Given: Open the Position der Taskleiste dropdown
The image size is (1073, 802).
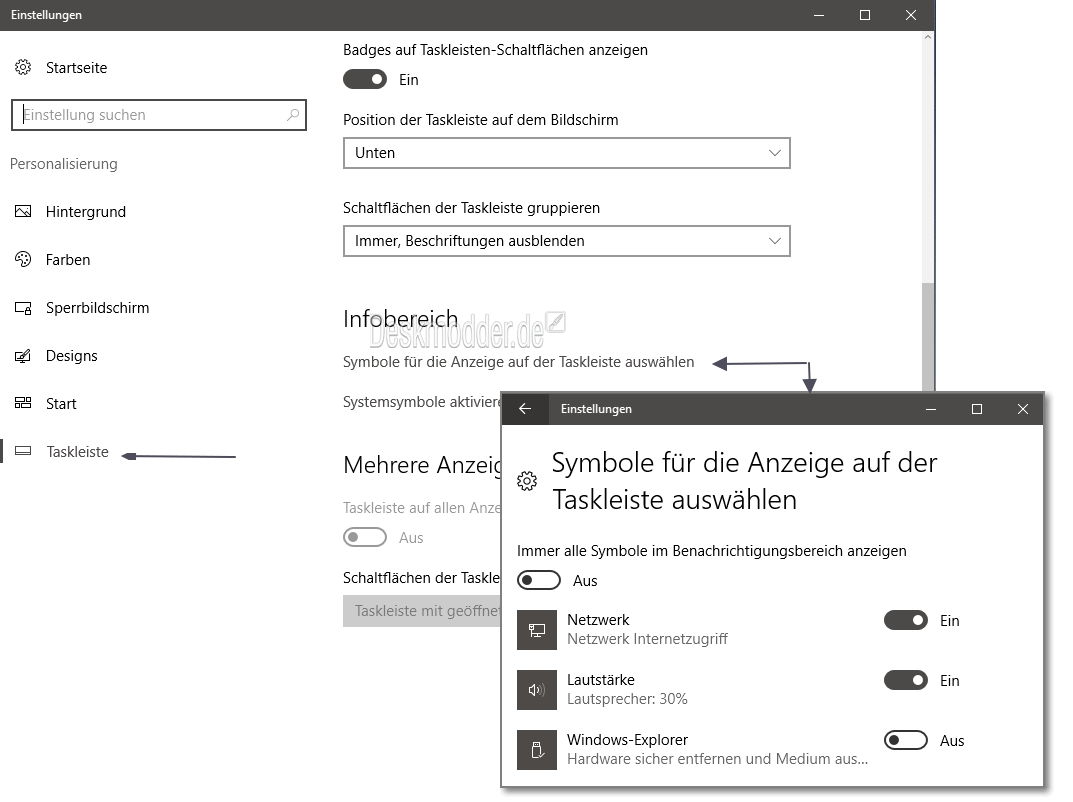Looking at the screenshot, I should [566, 153].
